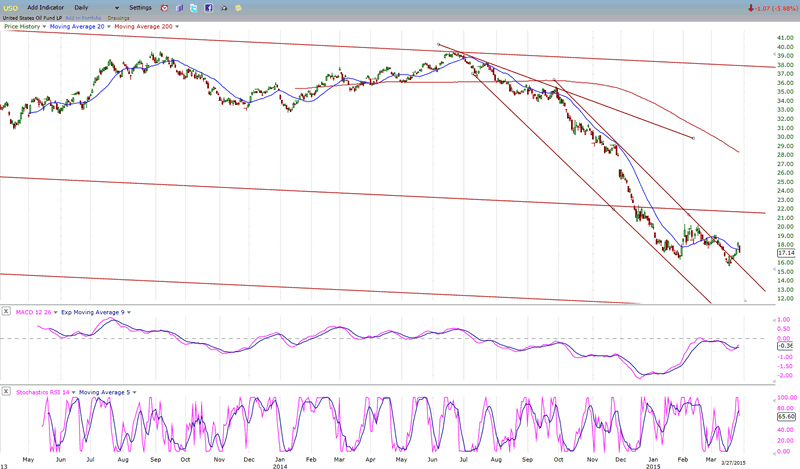The width and height of the screenshot is (800, 469).
Task: Open the Settings menu
Action: click(x=140, y=7)
